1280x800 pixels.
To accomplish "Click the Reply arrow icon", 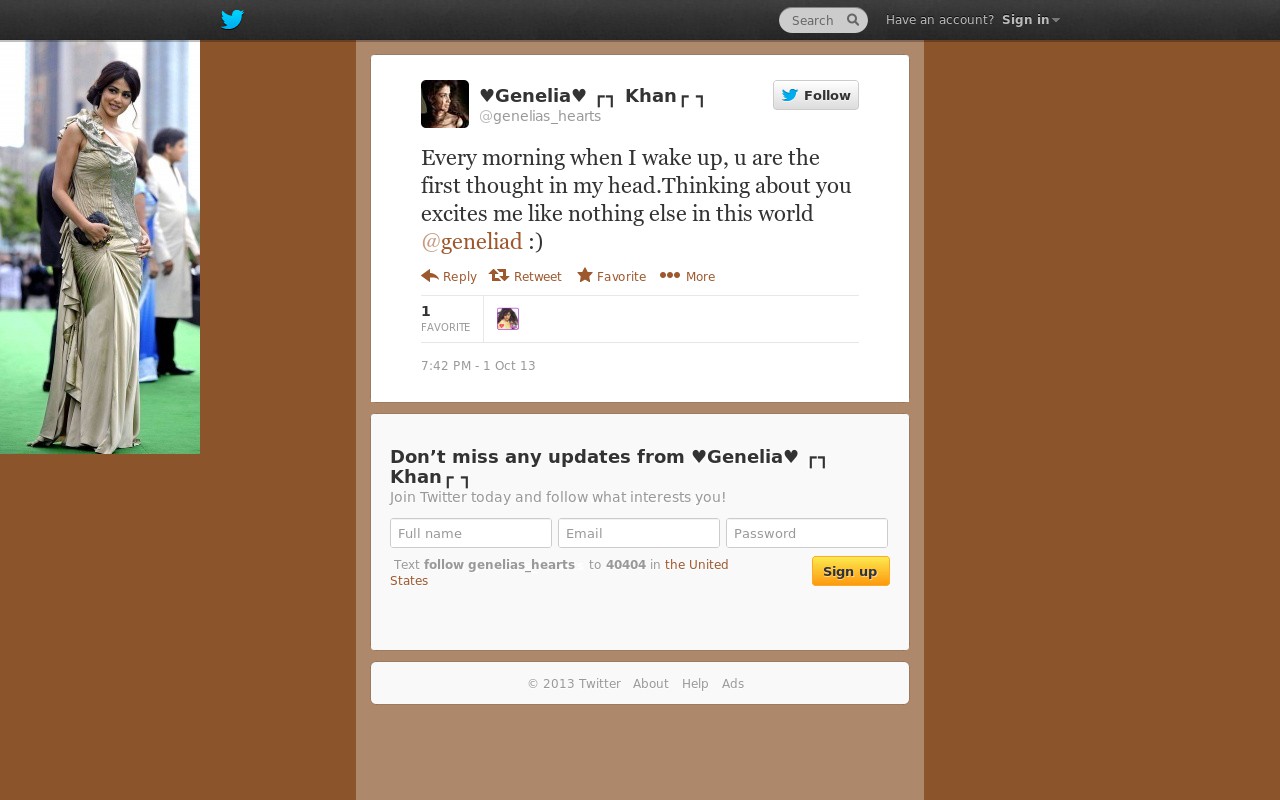I will (430, 276).
